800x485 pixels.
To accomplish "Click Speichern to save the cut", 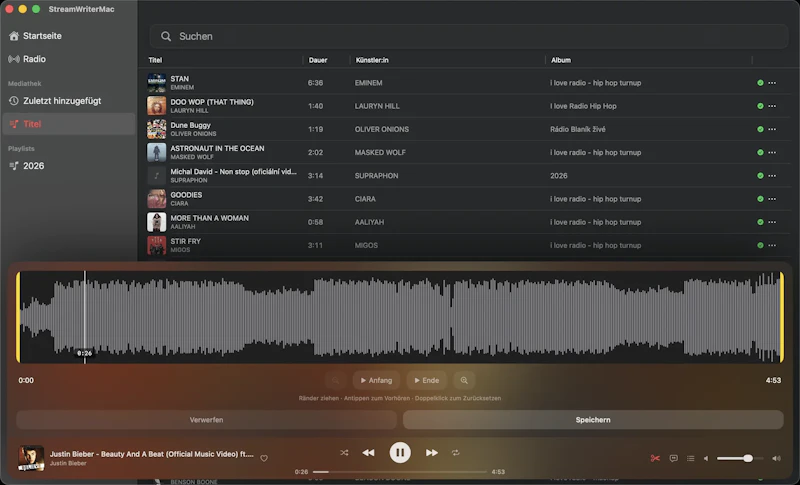I will [593, 420].
